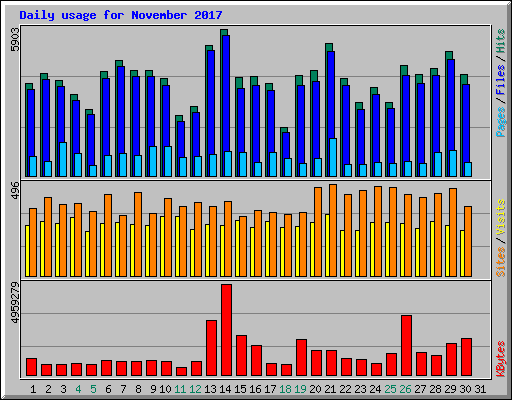Click the red KBytes bar for day 15
512x400 pixels.
[241, 356]
